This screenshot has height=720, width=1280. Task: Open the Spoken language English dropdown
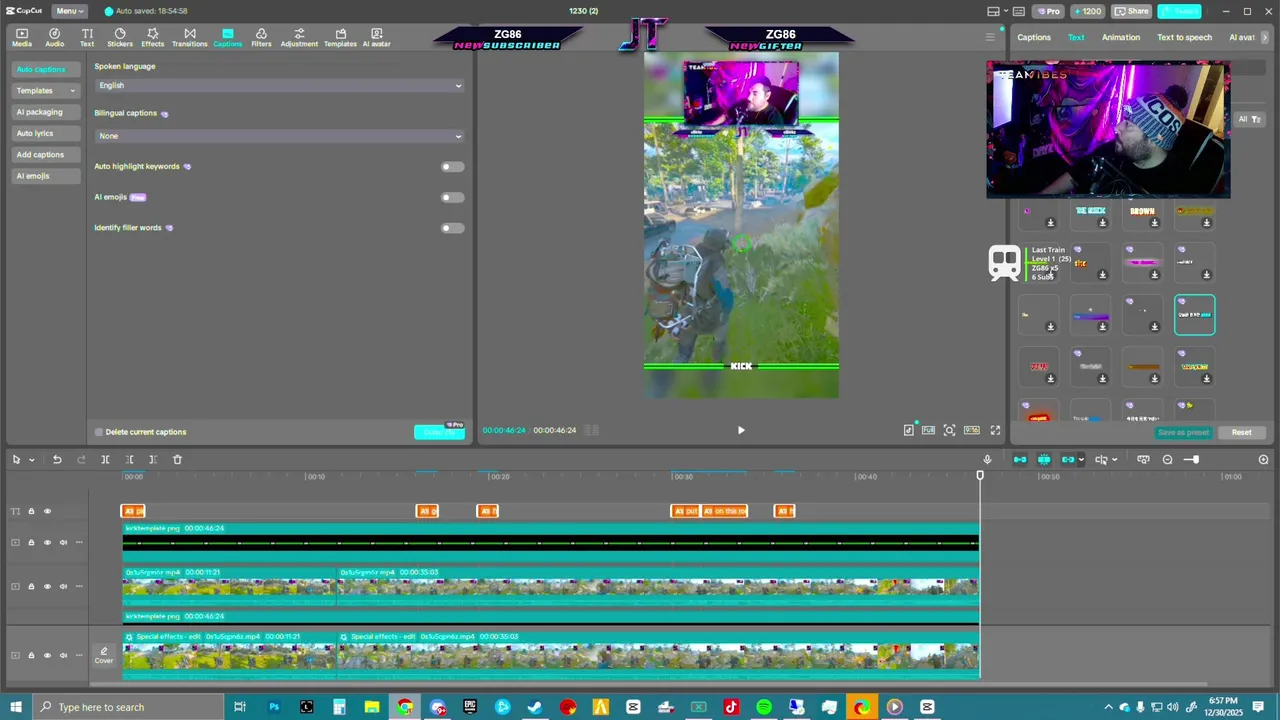(279, 85)
